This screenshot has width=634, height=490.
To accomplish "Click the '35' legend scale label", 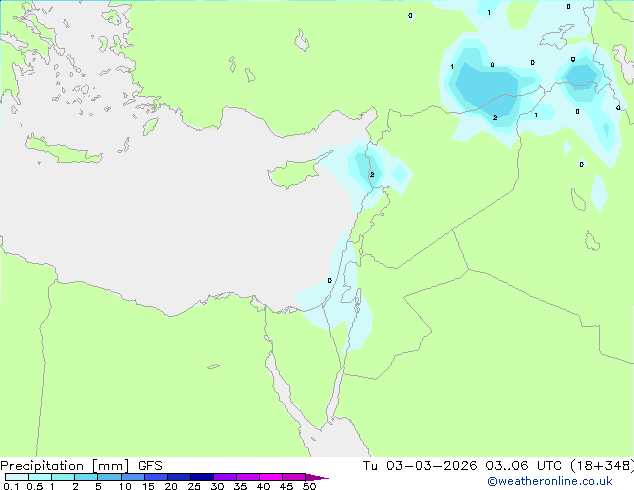I will pos(240,486).
